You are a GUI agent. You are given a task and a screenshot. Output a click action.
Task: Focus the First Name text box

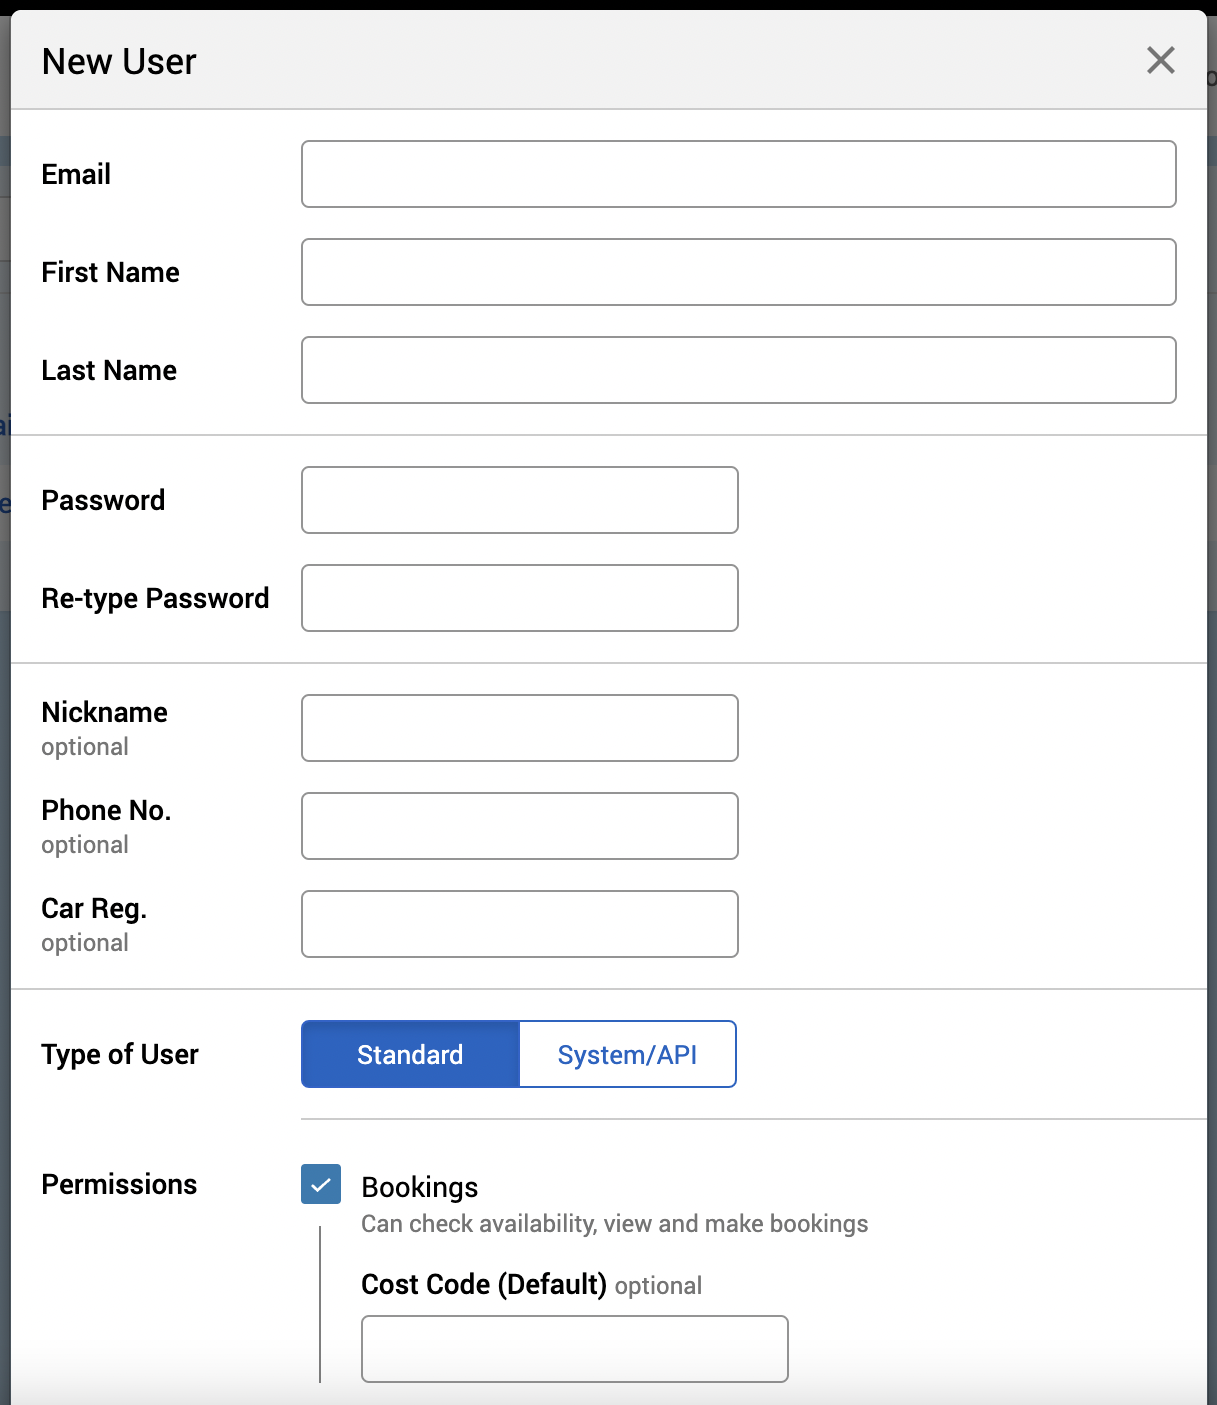point(738,272)
